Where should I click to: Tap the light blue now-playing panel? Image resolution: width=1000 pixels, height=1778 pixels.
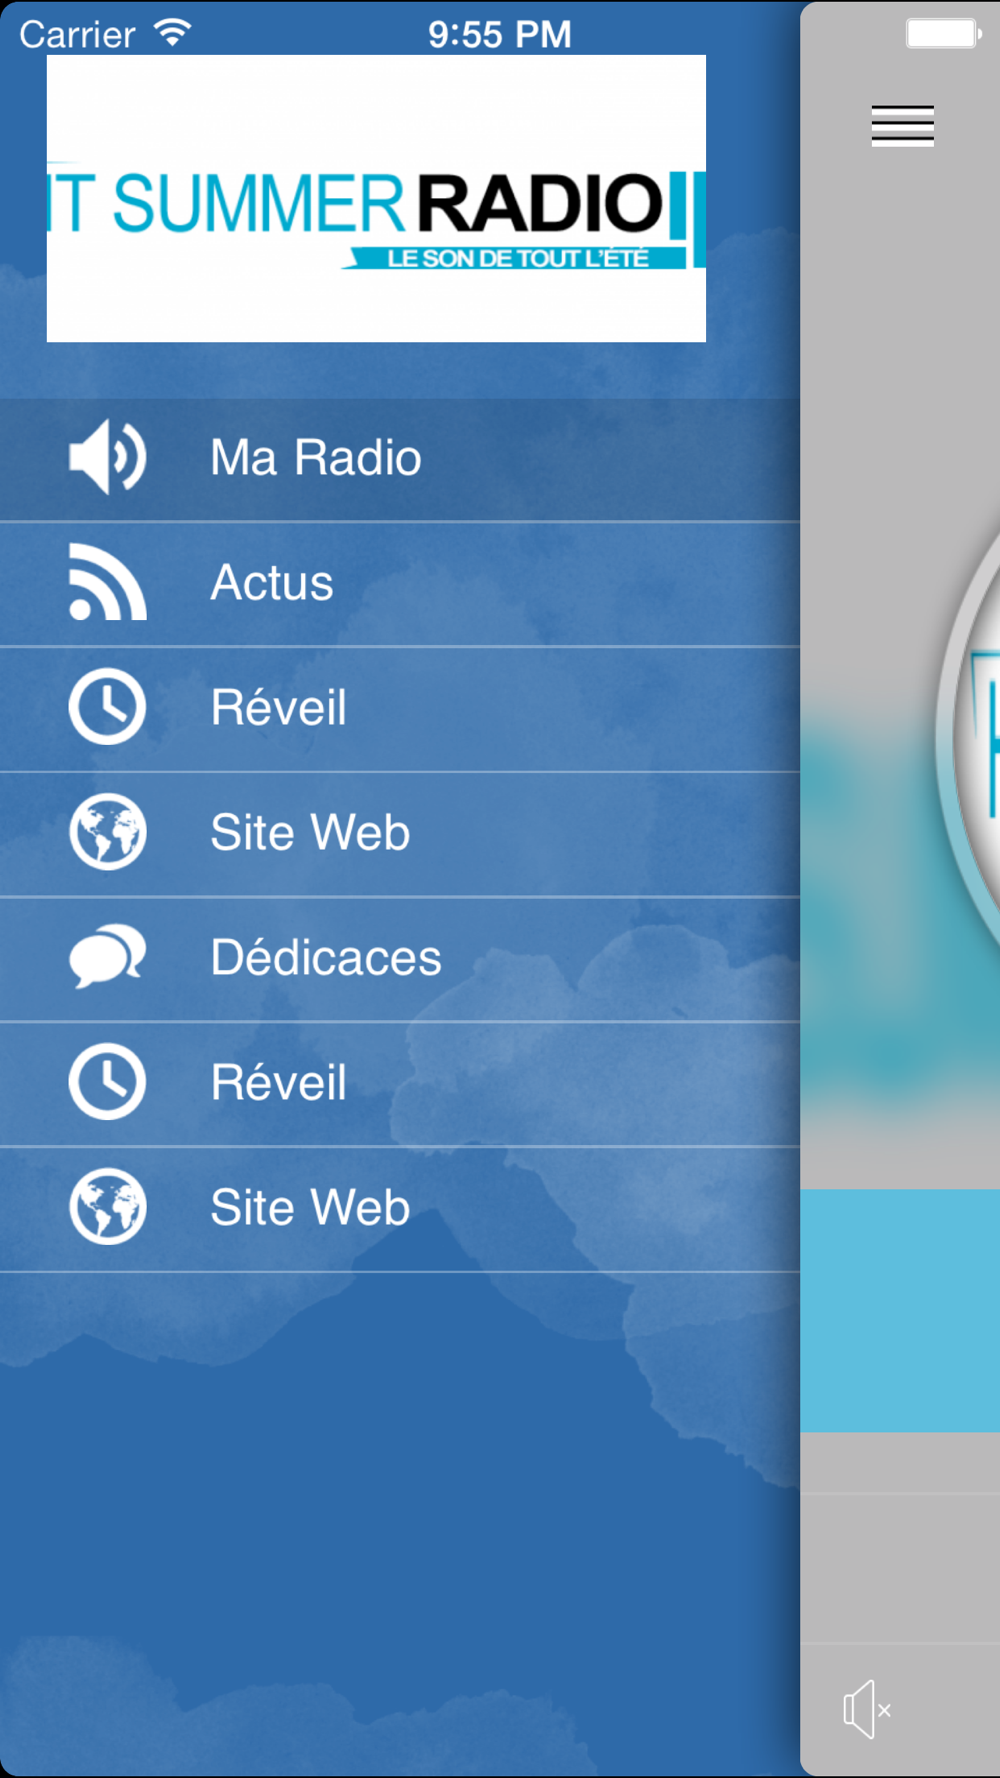(x=900, y=1310)
